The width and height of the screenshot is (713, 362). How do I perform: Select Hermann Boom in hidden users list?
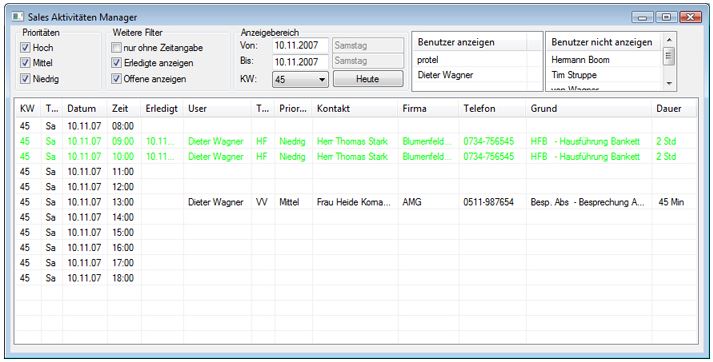pos(604,60)
